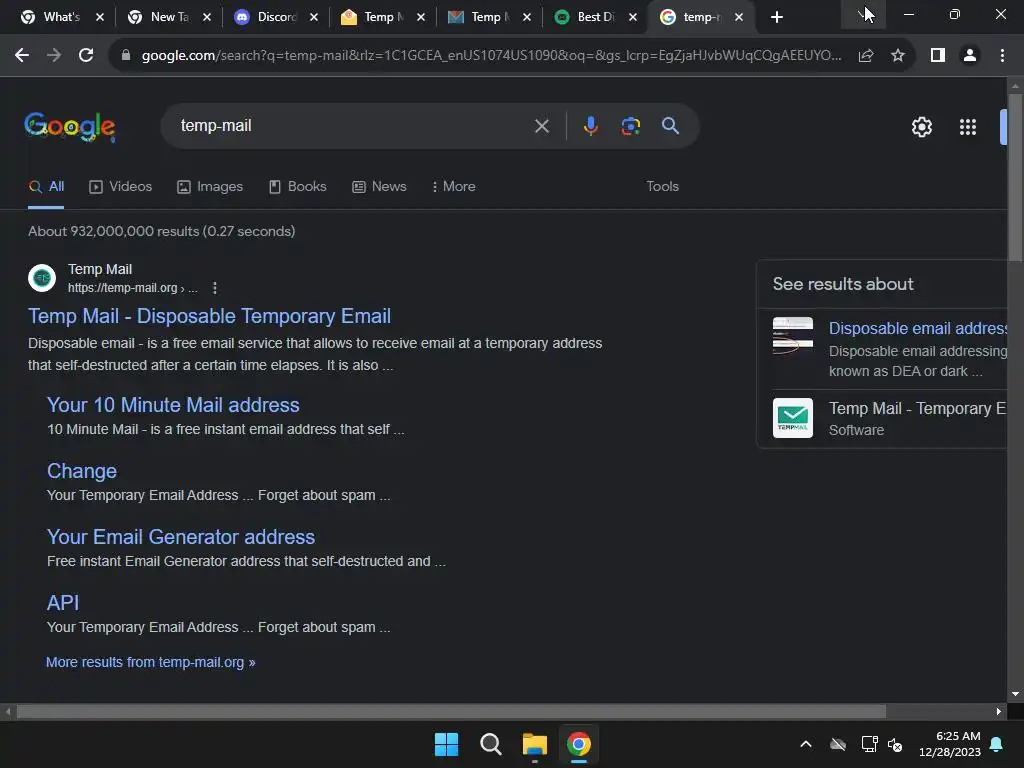
Task: Reload the current page
Action: coord(86,56)
